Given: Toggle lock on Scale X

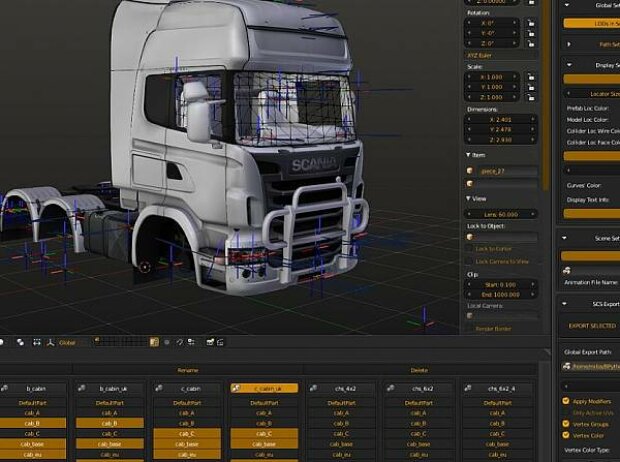Looking at the screenshot, I should pyautogui.click(x=531, y=77).
